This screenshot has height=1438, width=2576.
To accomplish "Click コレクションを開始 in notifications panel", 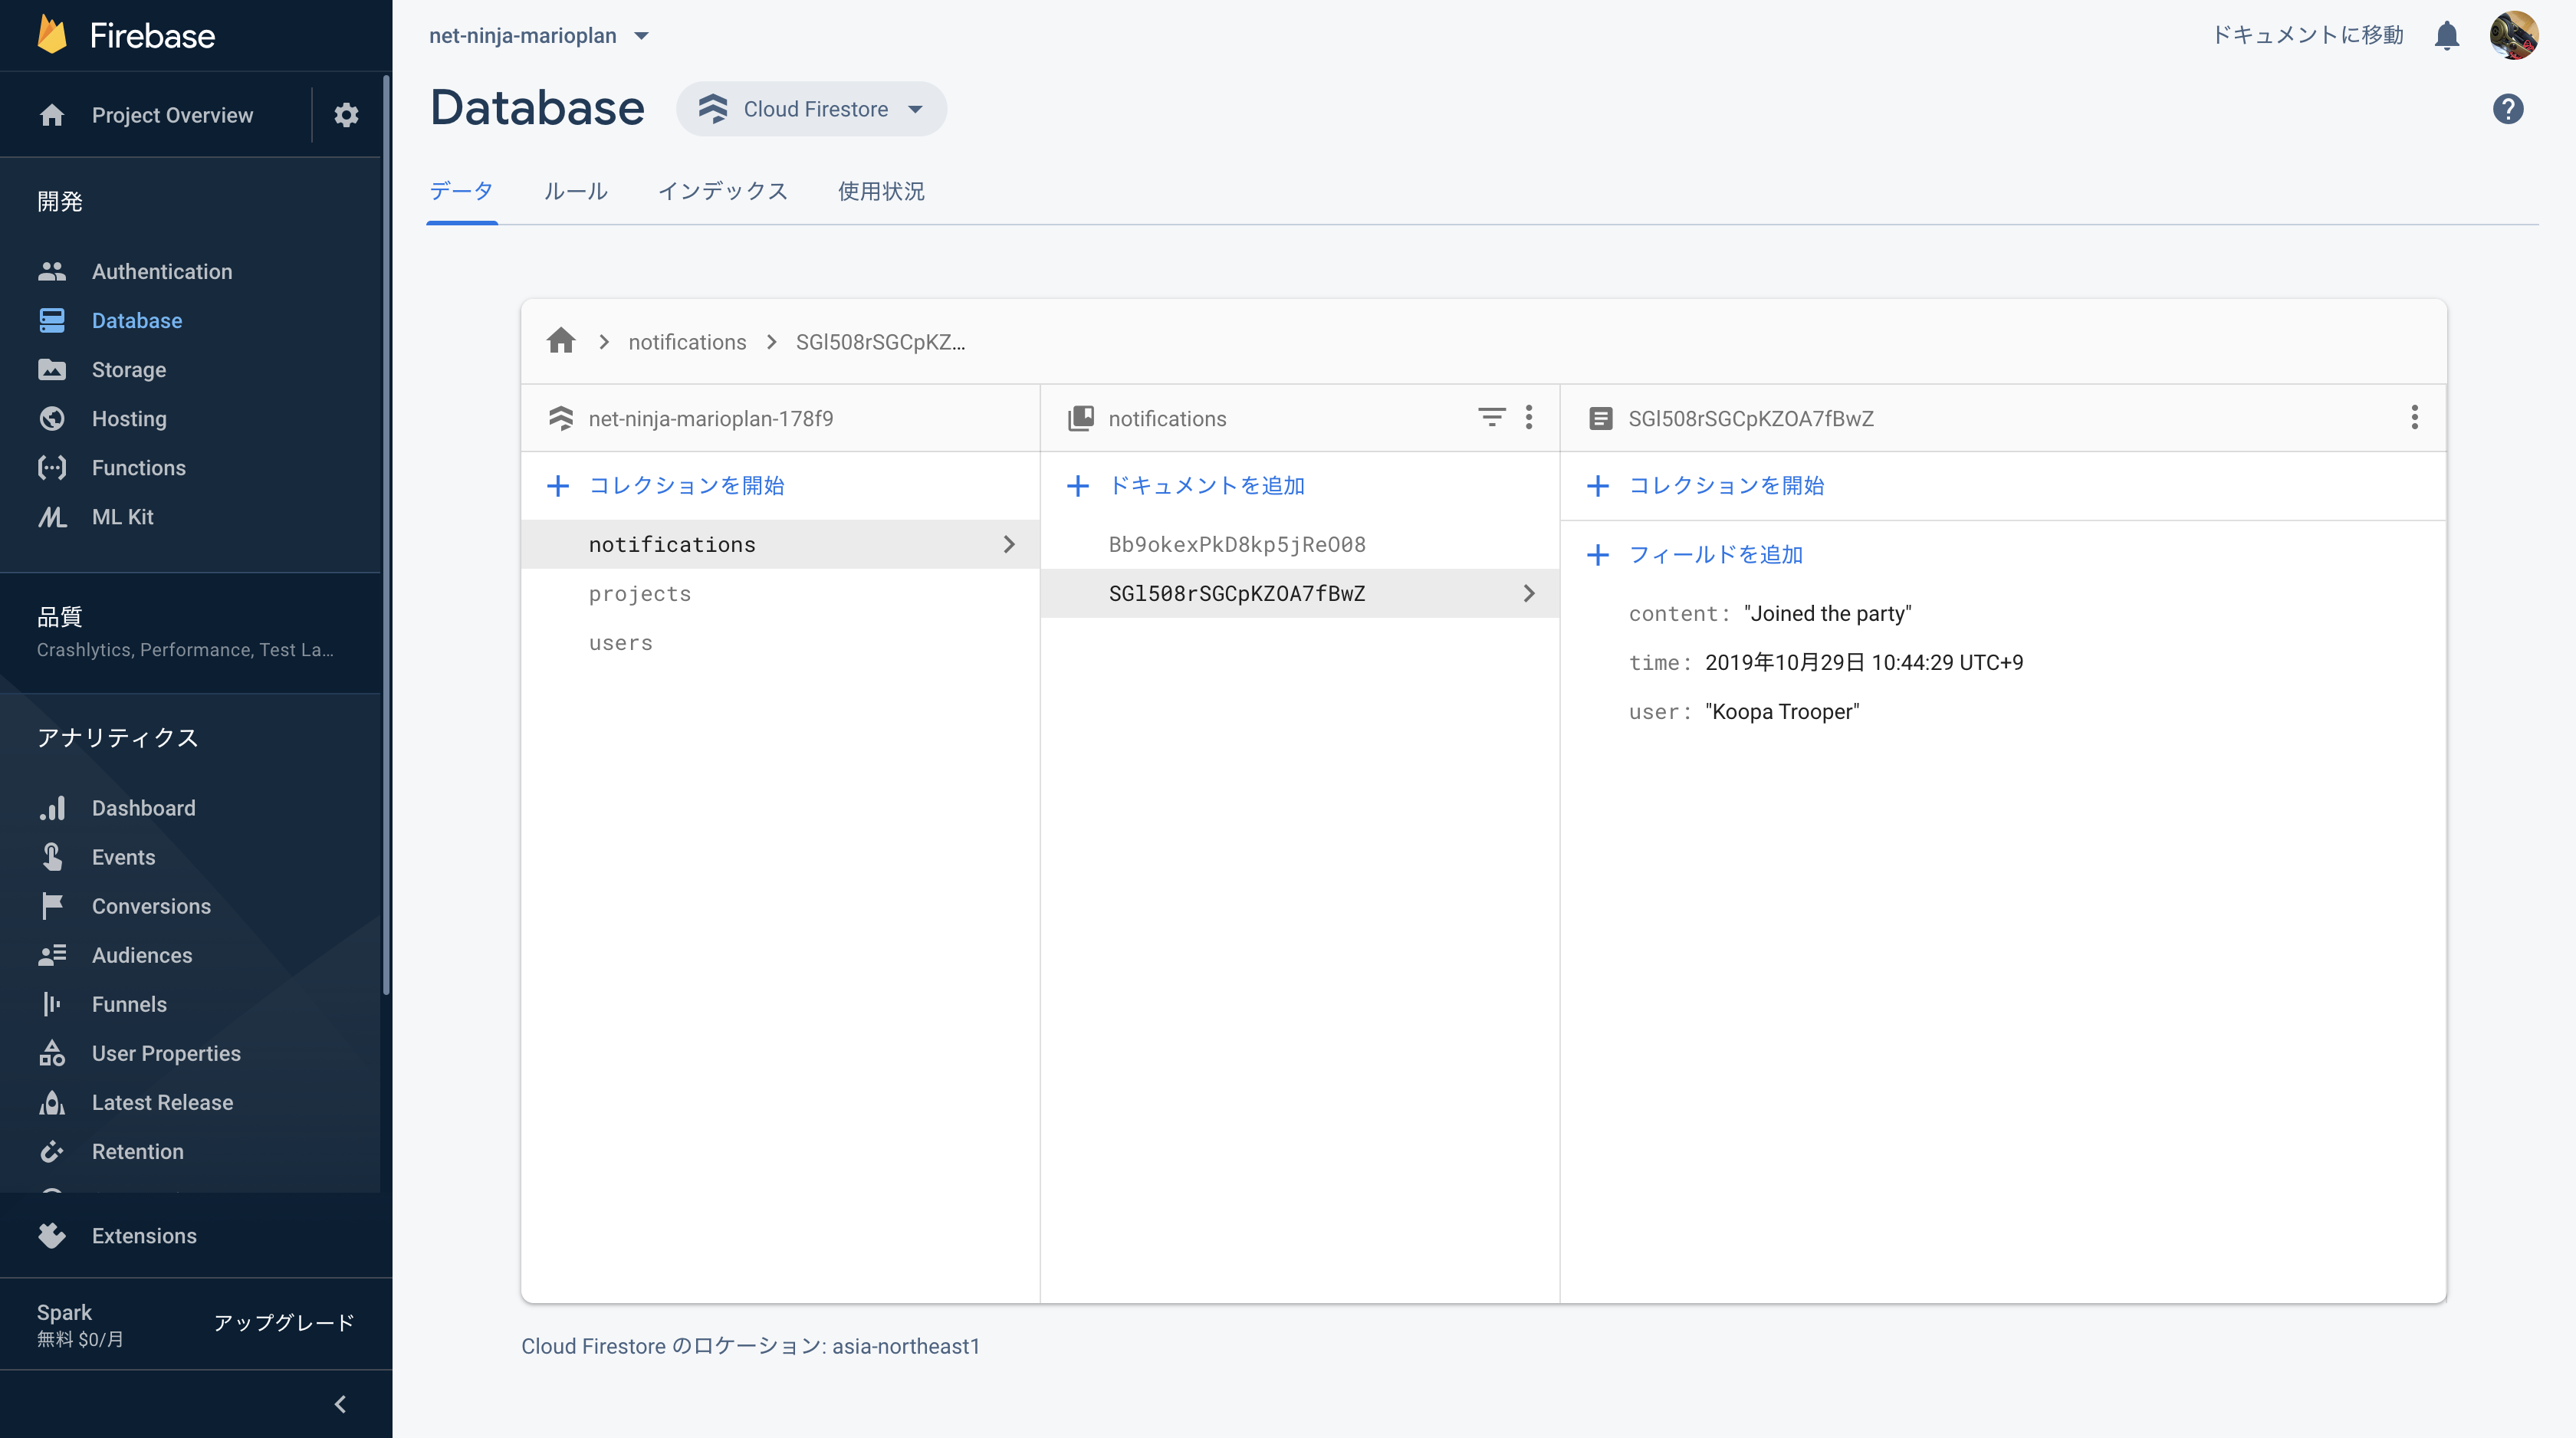I will pyautogui.click(x=1725, y=484).
